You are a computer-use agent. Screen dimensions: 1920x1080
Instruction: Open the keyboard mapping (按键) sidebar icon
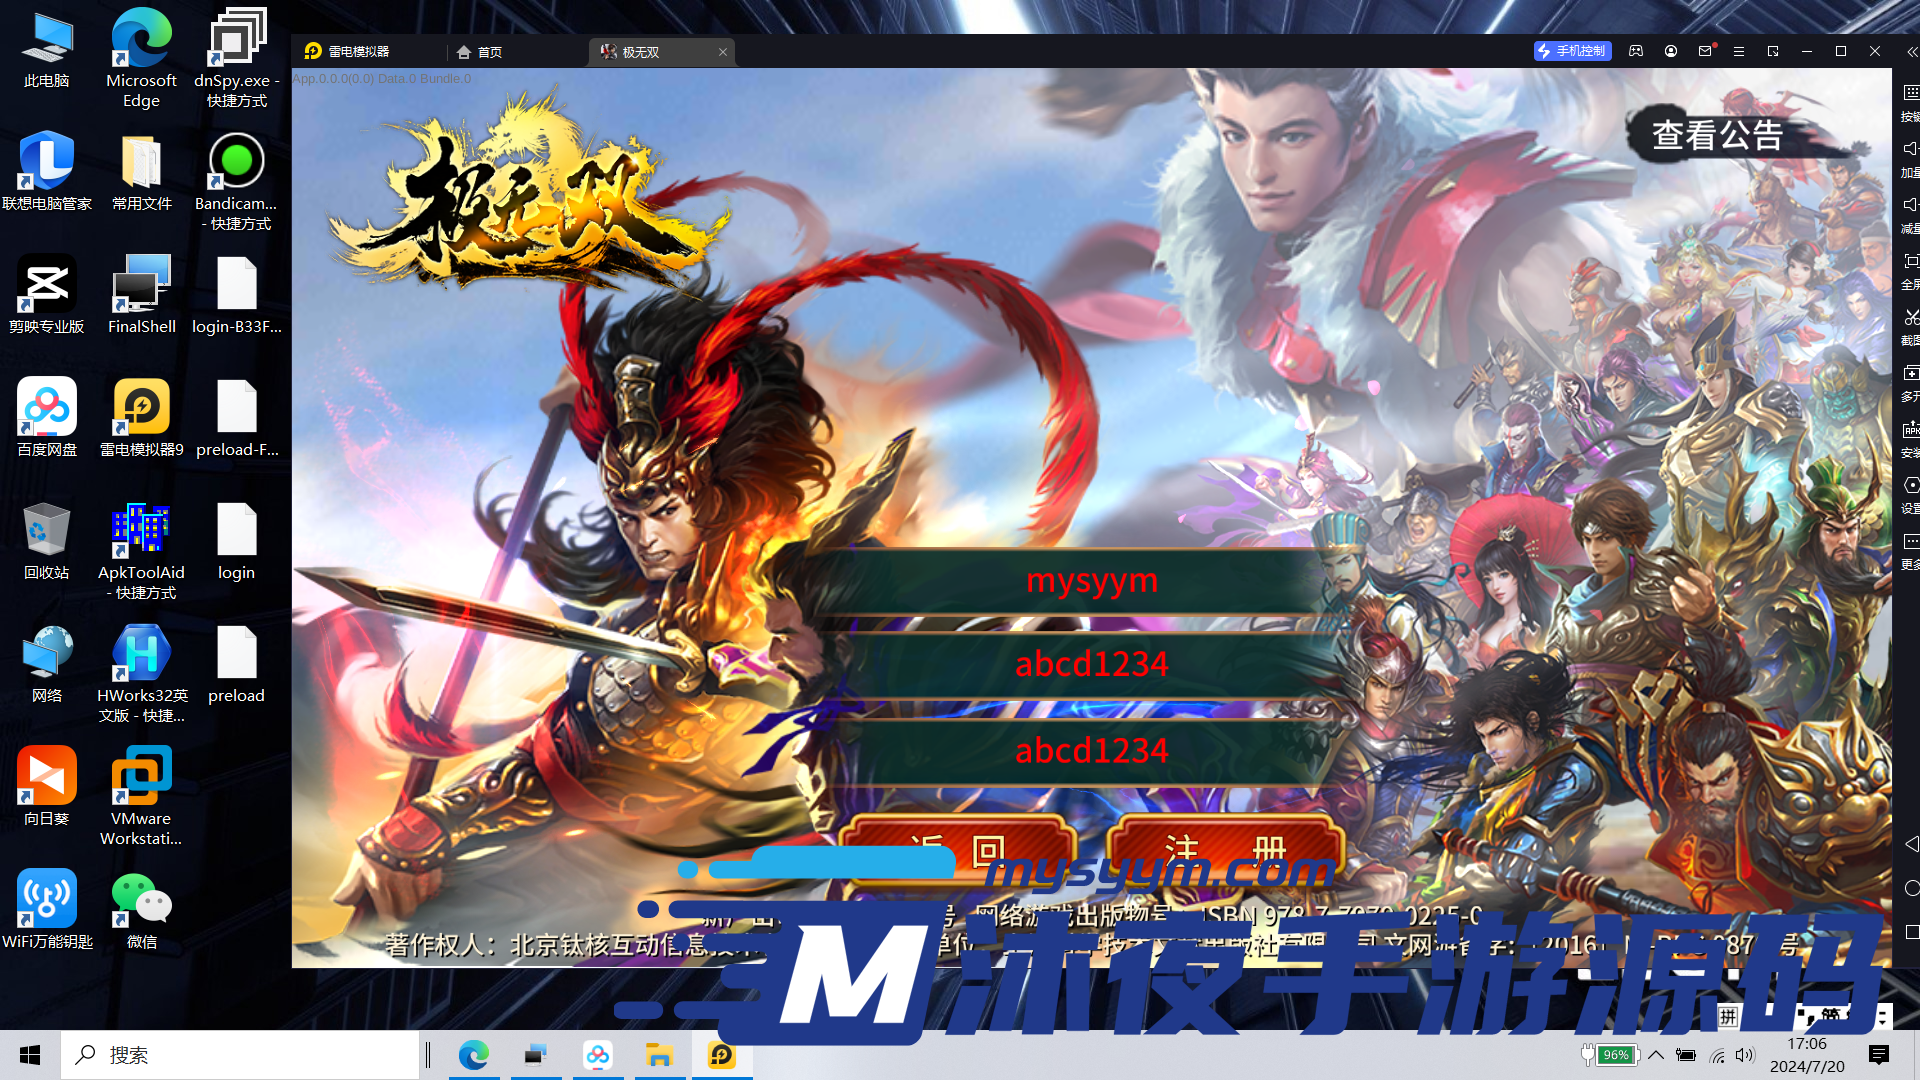[x=1910, y=93]
